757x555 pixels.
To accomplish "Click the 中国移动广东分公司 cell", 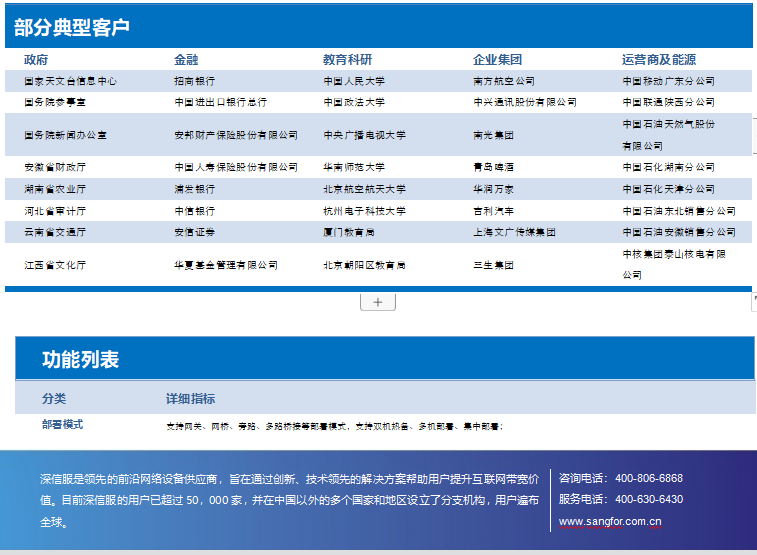I will pyautogui.click(x=669, y=81).
